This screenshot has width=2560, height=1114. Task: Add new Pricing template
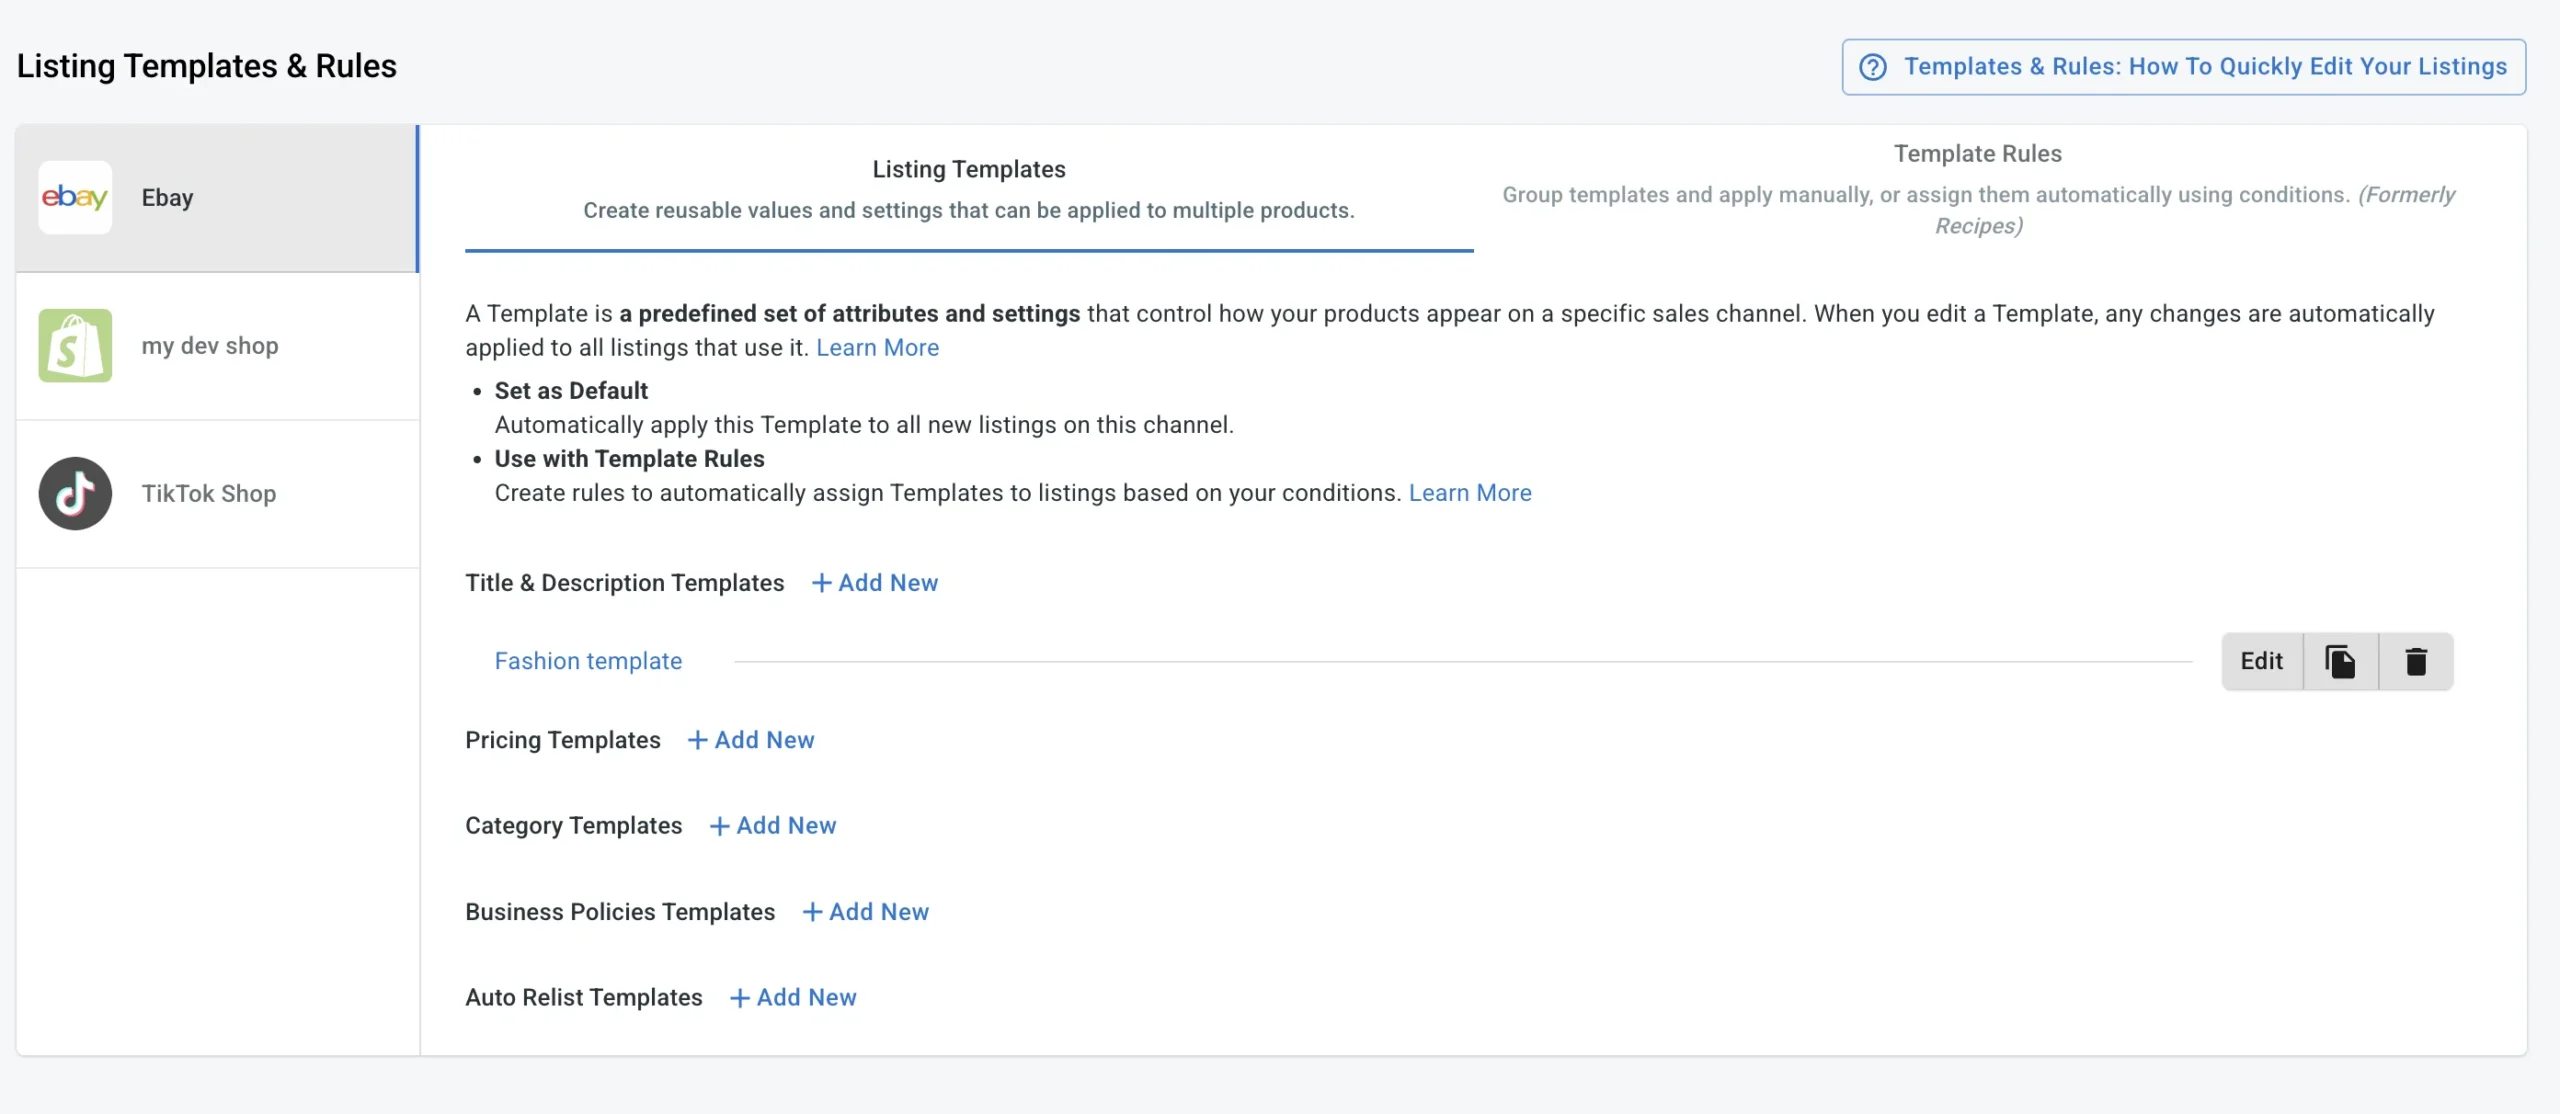point(751,740)
